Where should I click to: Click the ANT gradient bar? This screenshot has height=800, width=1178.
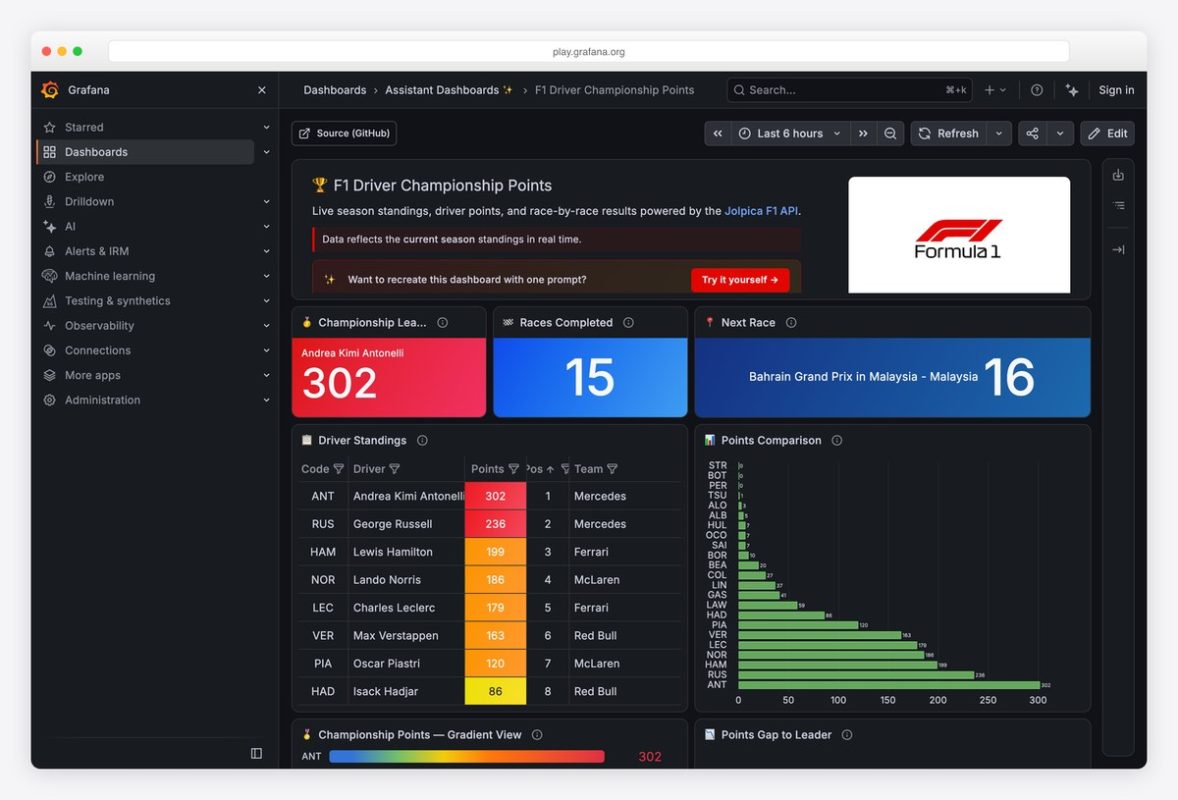tap(467, 756)
